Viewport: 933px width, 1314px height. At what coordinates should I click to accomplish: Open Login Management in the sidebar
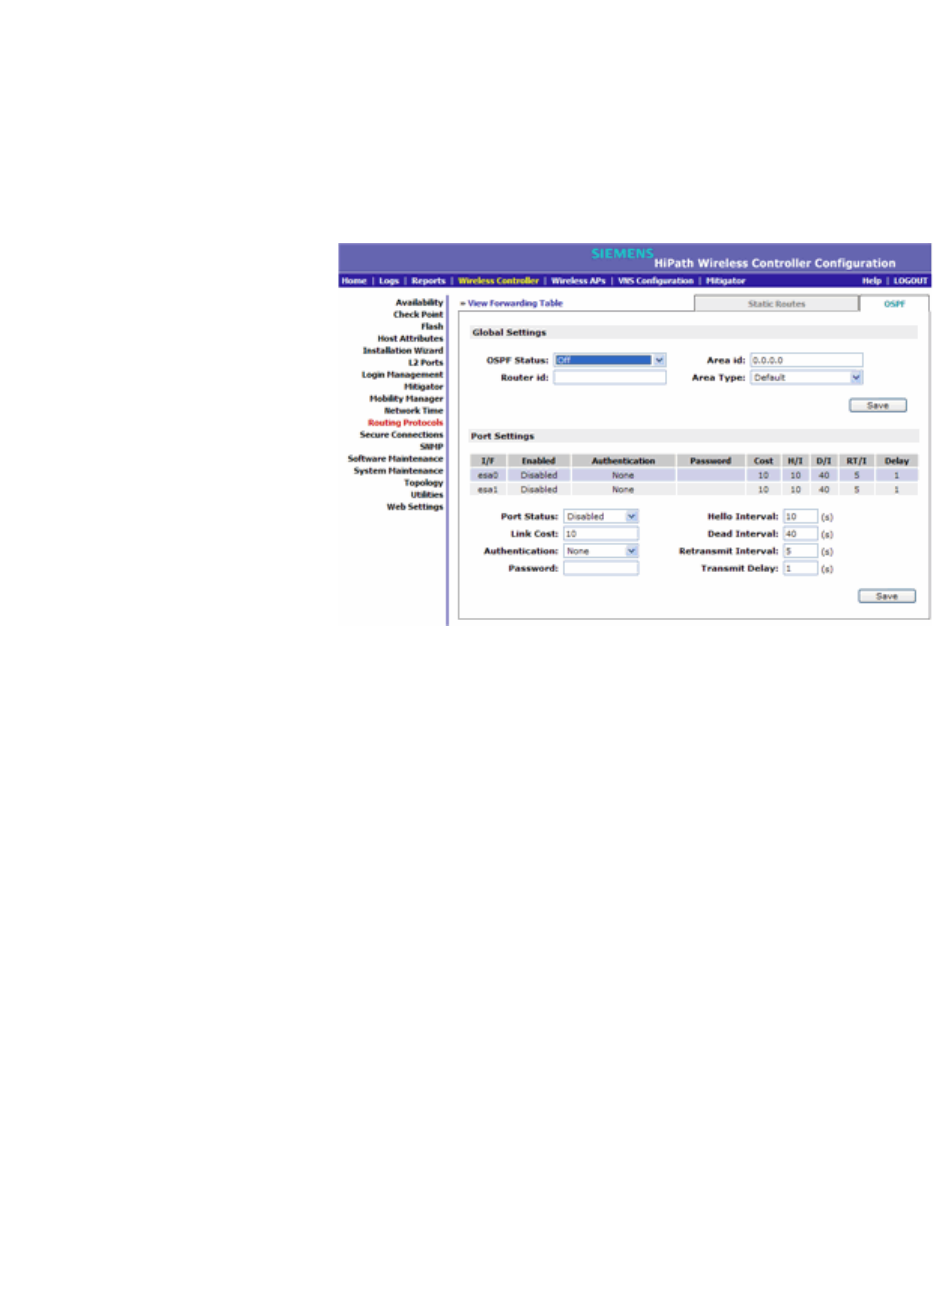pyautogui.click(x=402, y=374)
